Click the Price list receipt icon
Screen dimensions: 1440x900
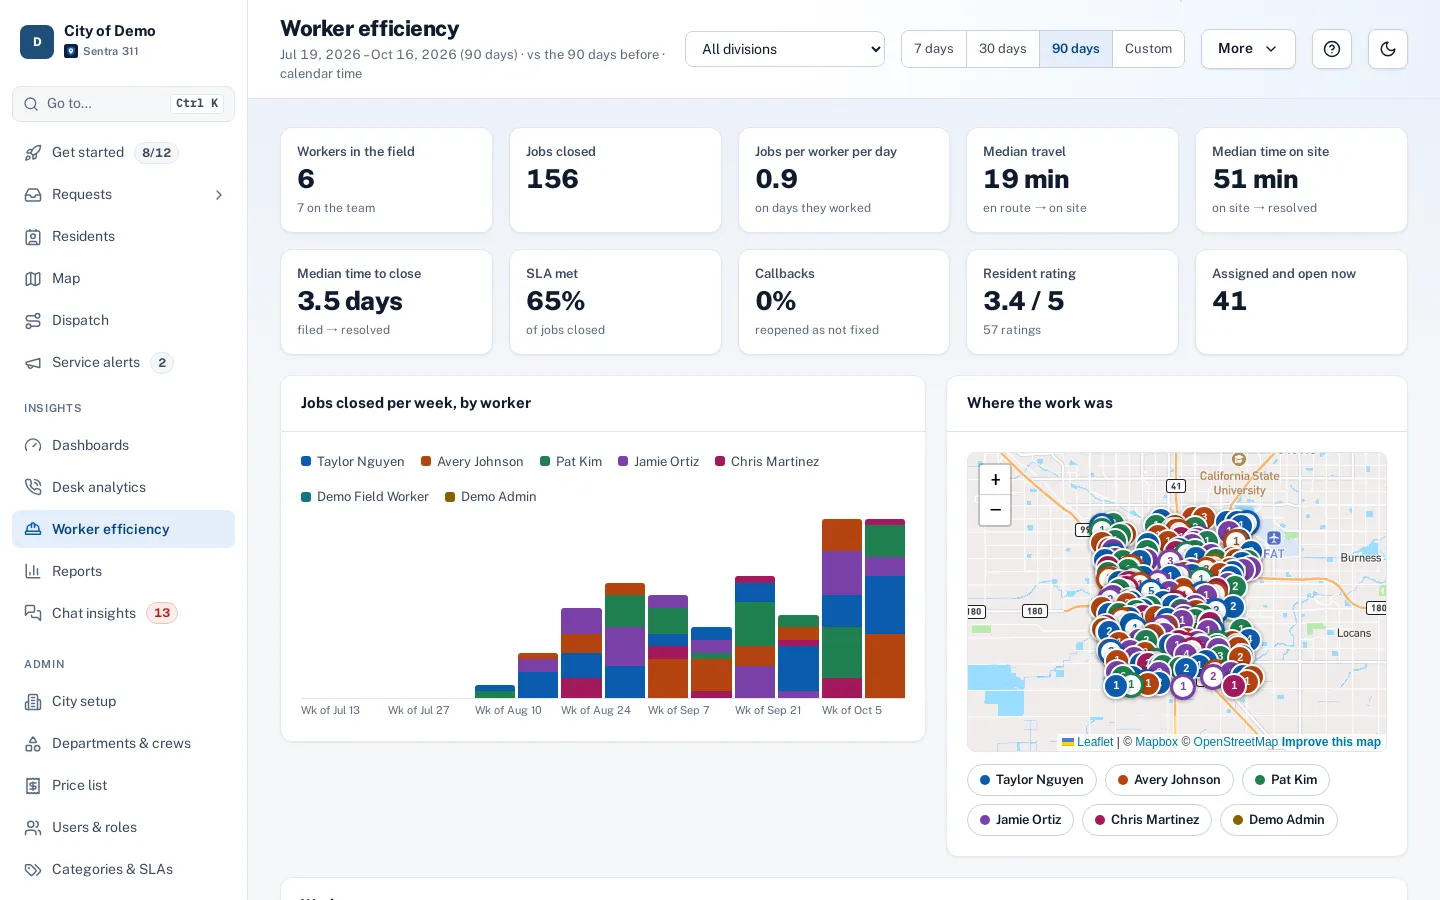point(33,785)
